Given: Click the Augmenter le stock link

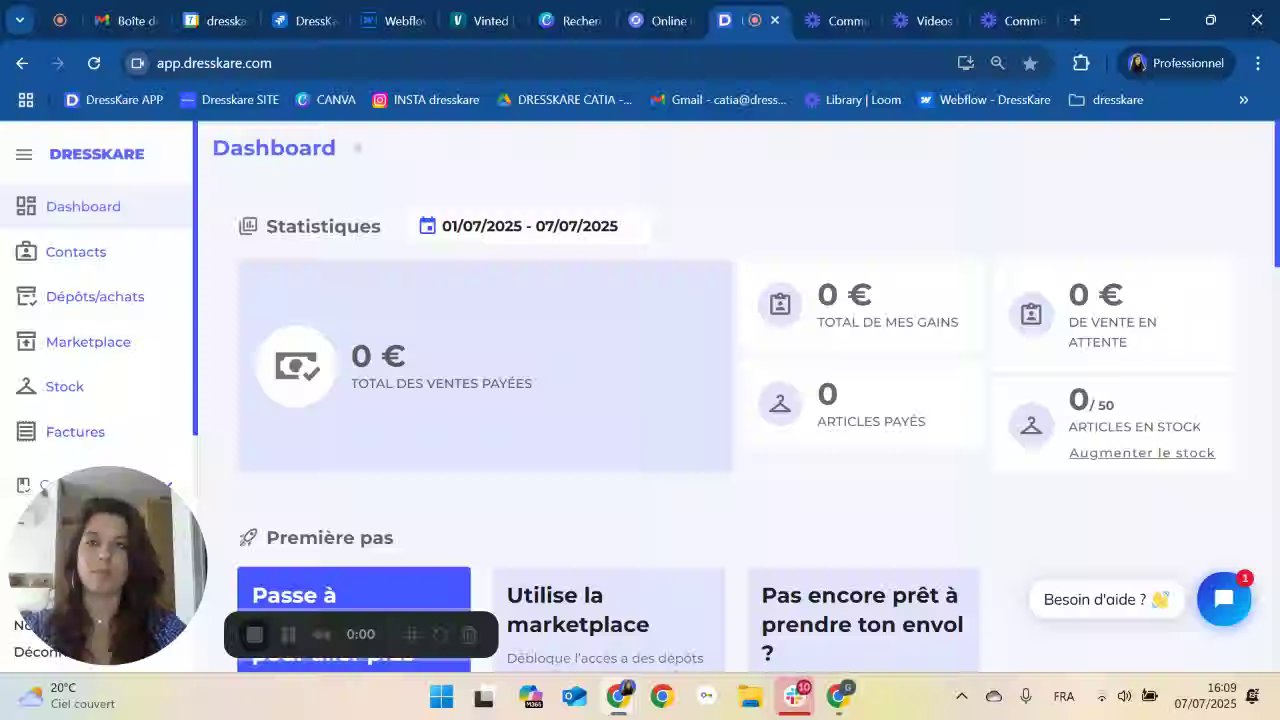Looking at the screenshot, I should click(1142, 453).
